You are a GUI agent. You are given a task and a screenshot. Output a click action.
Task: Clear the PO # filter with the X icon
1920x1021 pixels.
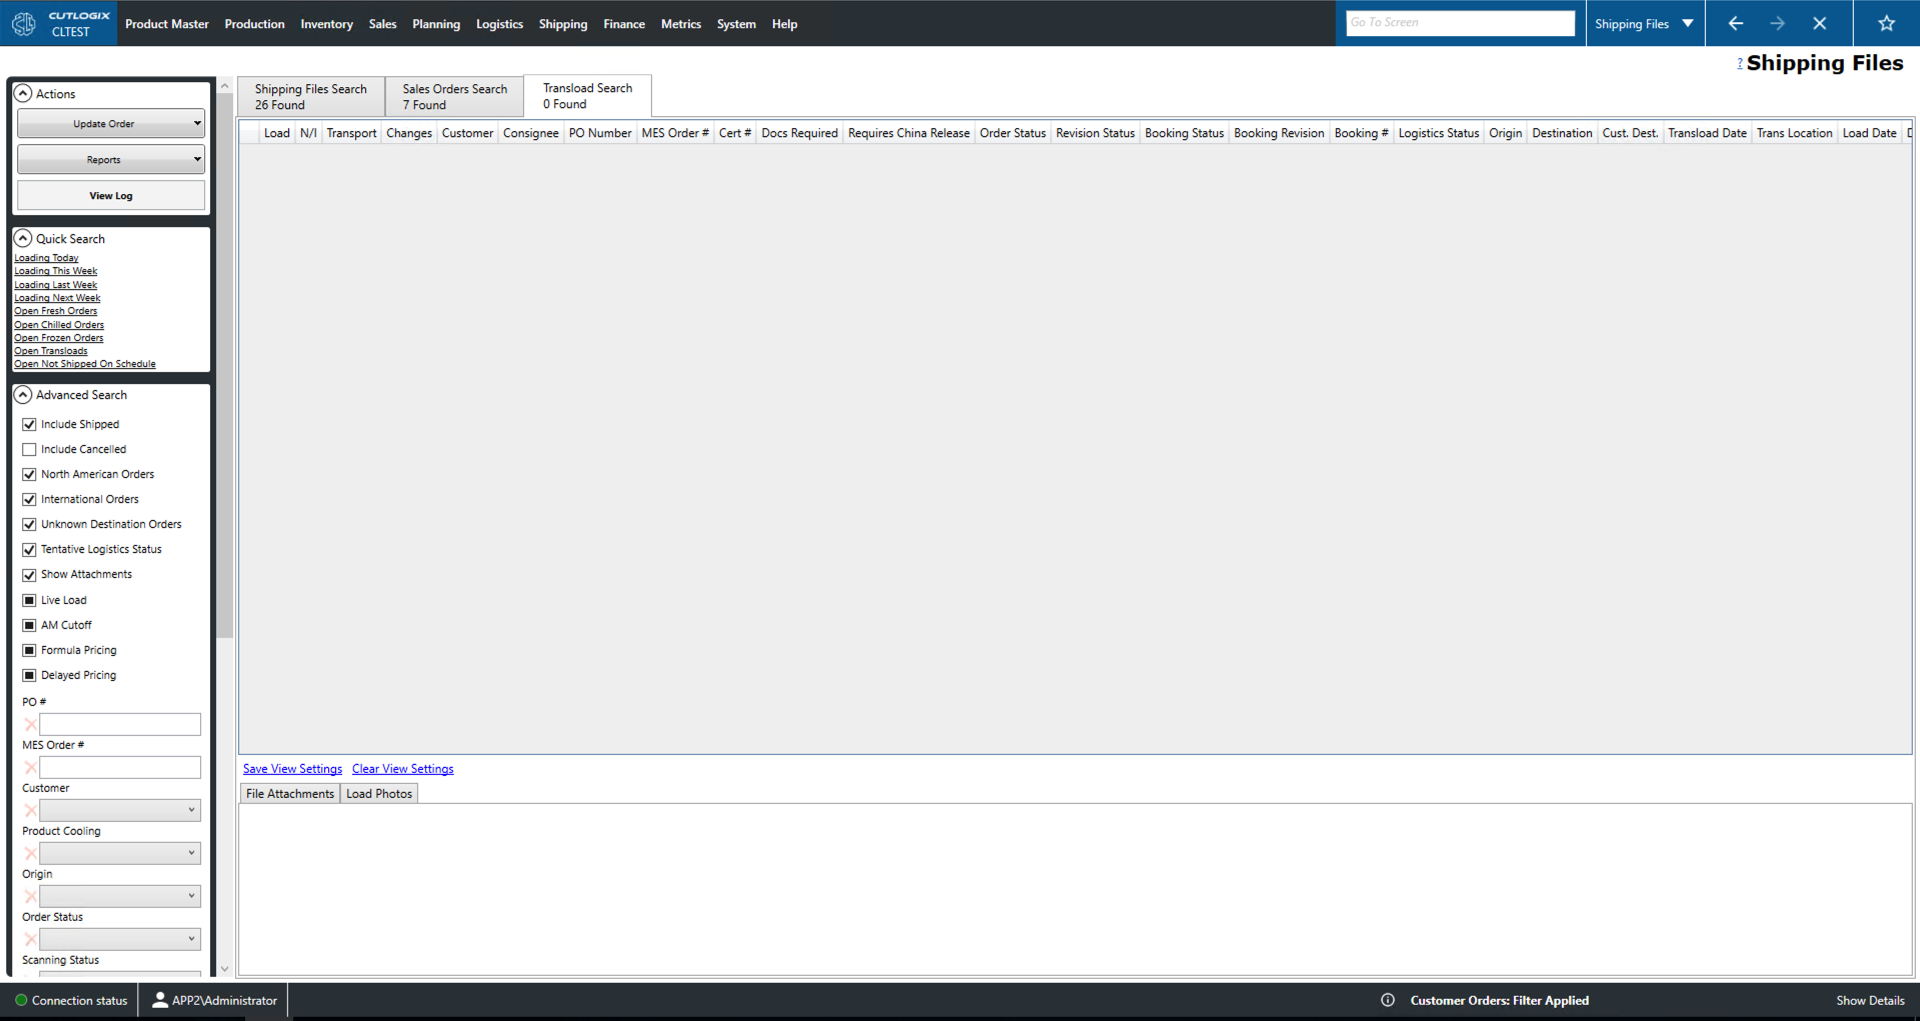29,724
